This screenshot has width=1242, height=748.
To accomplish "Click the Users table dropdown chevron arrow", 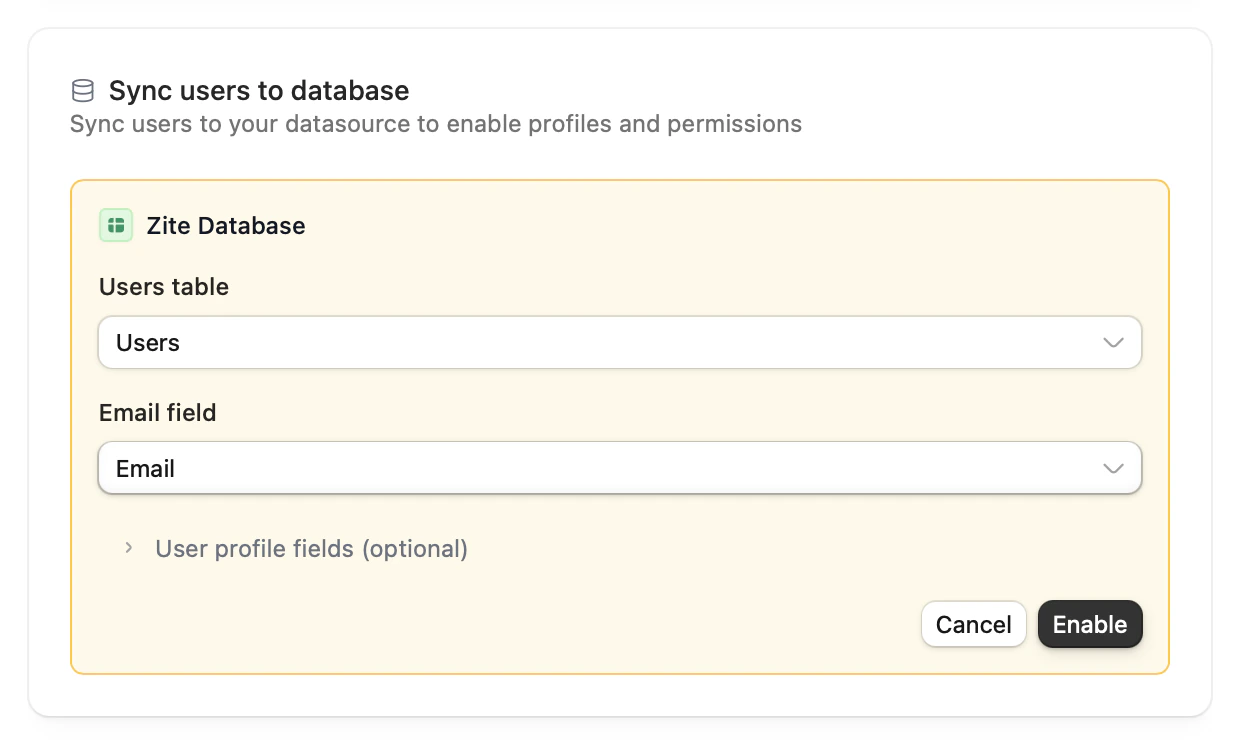I will (x=1112, y=343).
